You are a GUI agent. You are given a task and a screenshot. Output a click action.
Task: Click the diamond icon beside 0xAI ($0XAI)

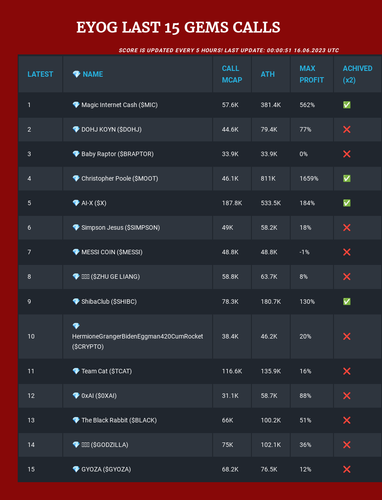[76, 396]
